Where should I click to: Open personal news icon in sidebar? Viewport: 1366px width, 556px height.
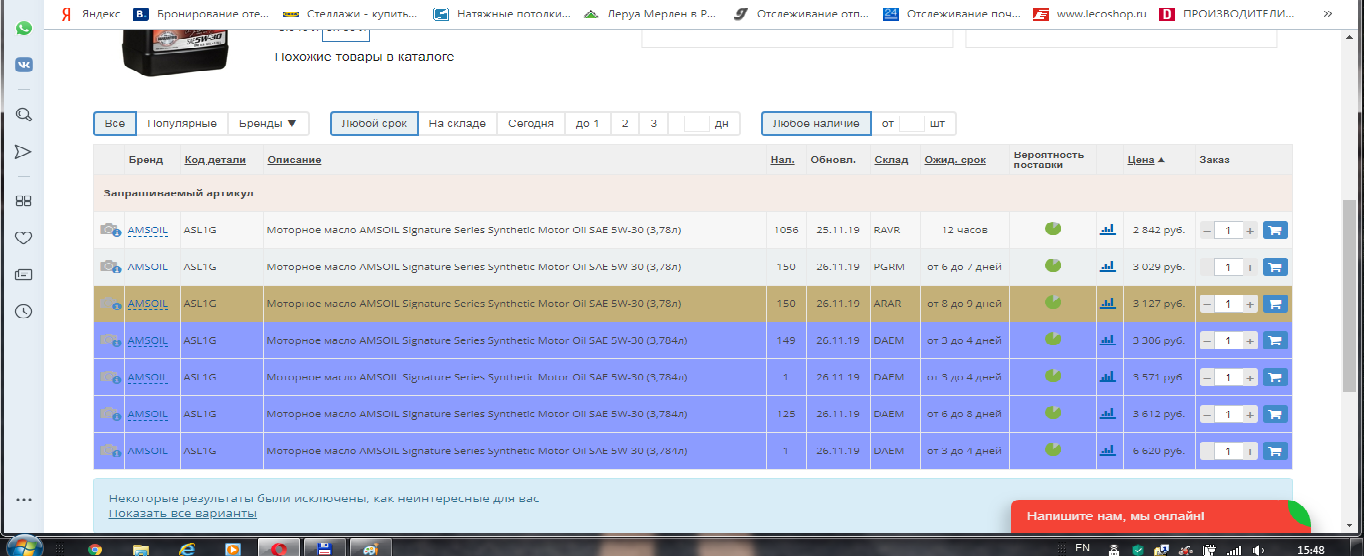pos(23,275)
